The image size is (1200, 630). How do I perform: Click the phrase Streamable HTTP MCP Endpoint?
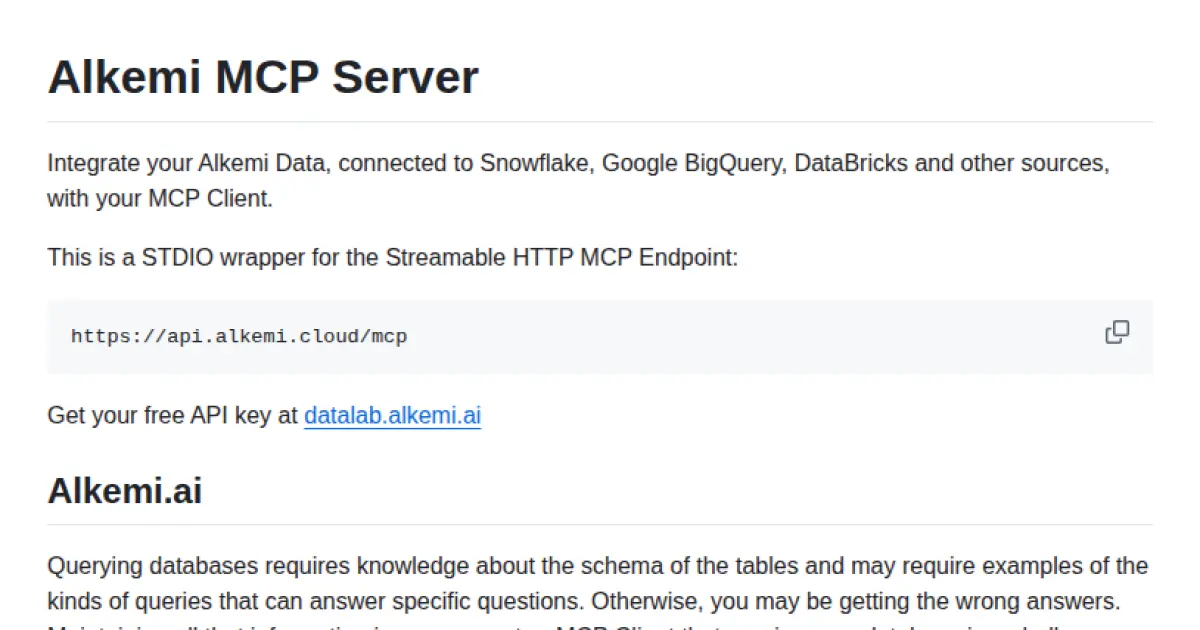point(561,257)
